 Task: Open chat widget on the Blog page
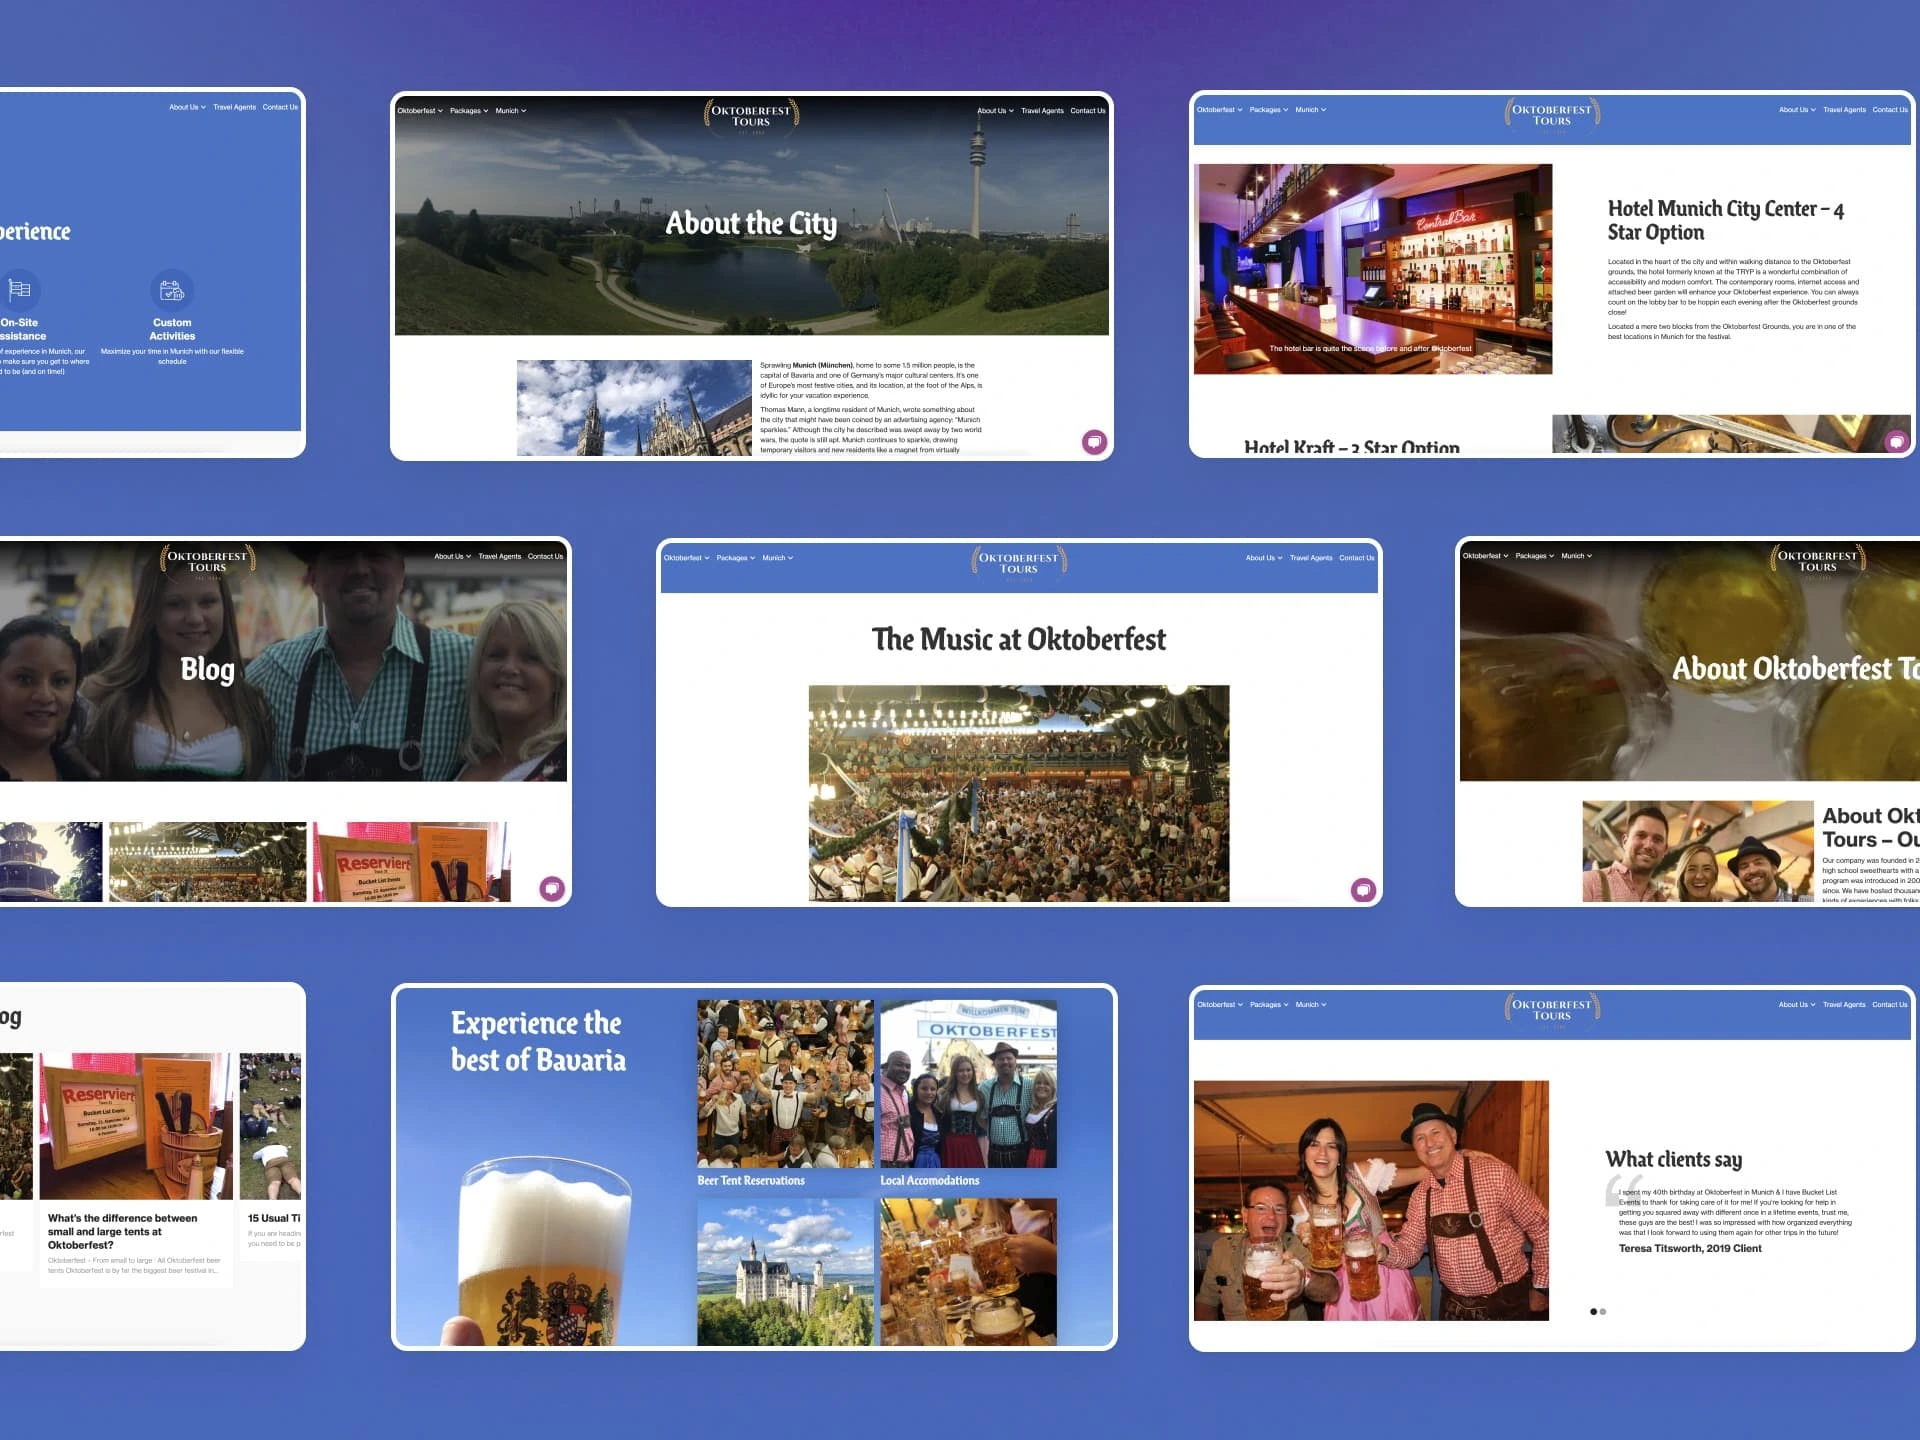click(x=552, y=888)
